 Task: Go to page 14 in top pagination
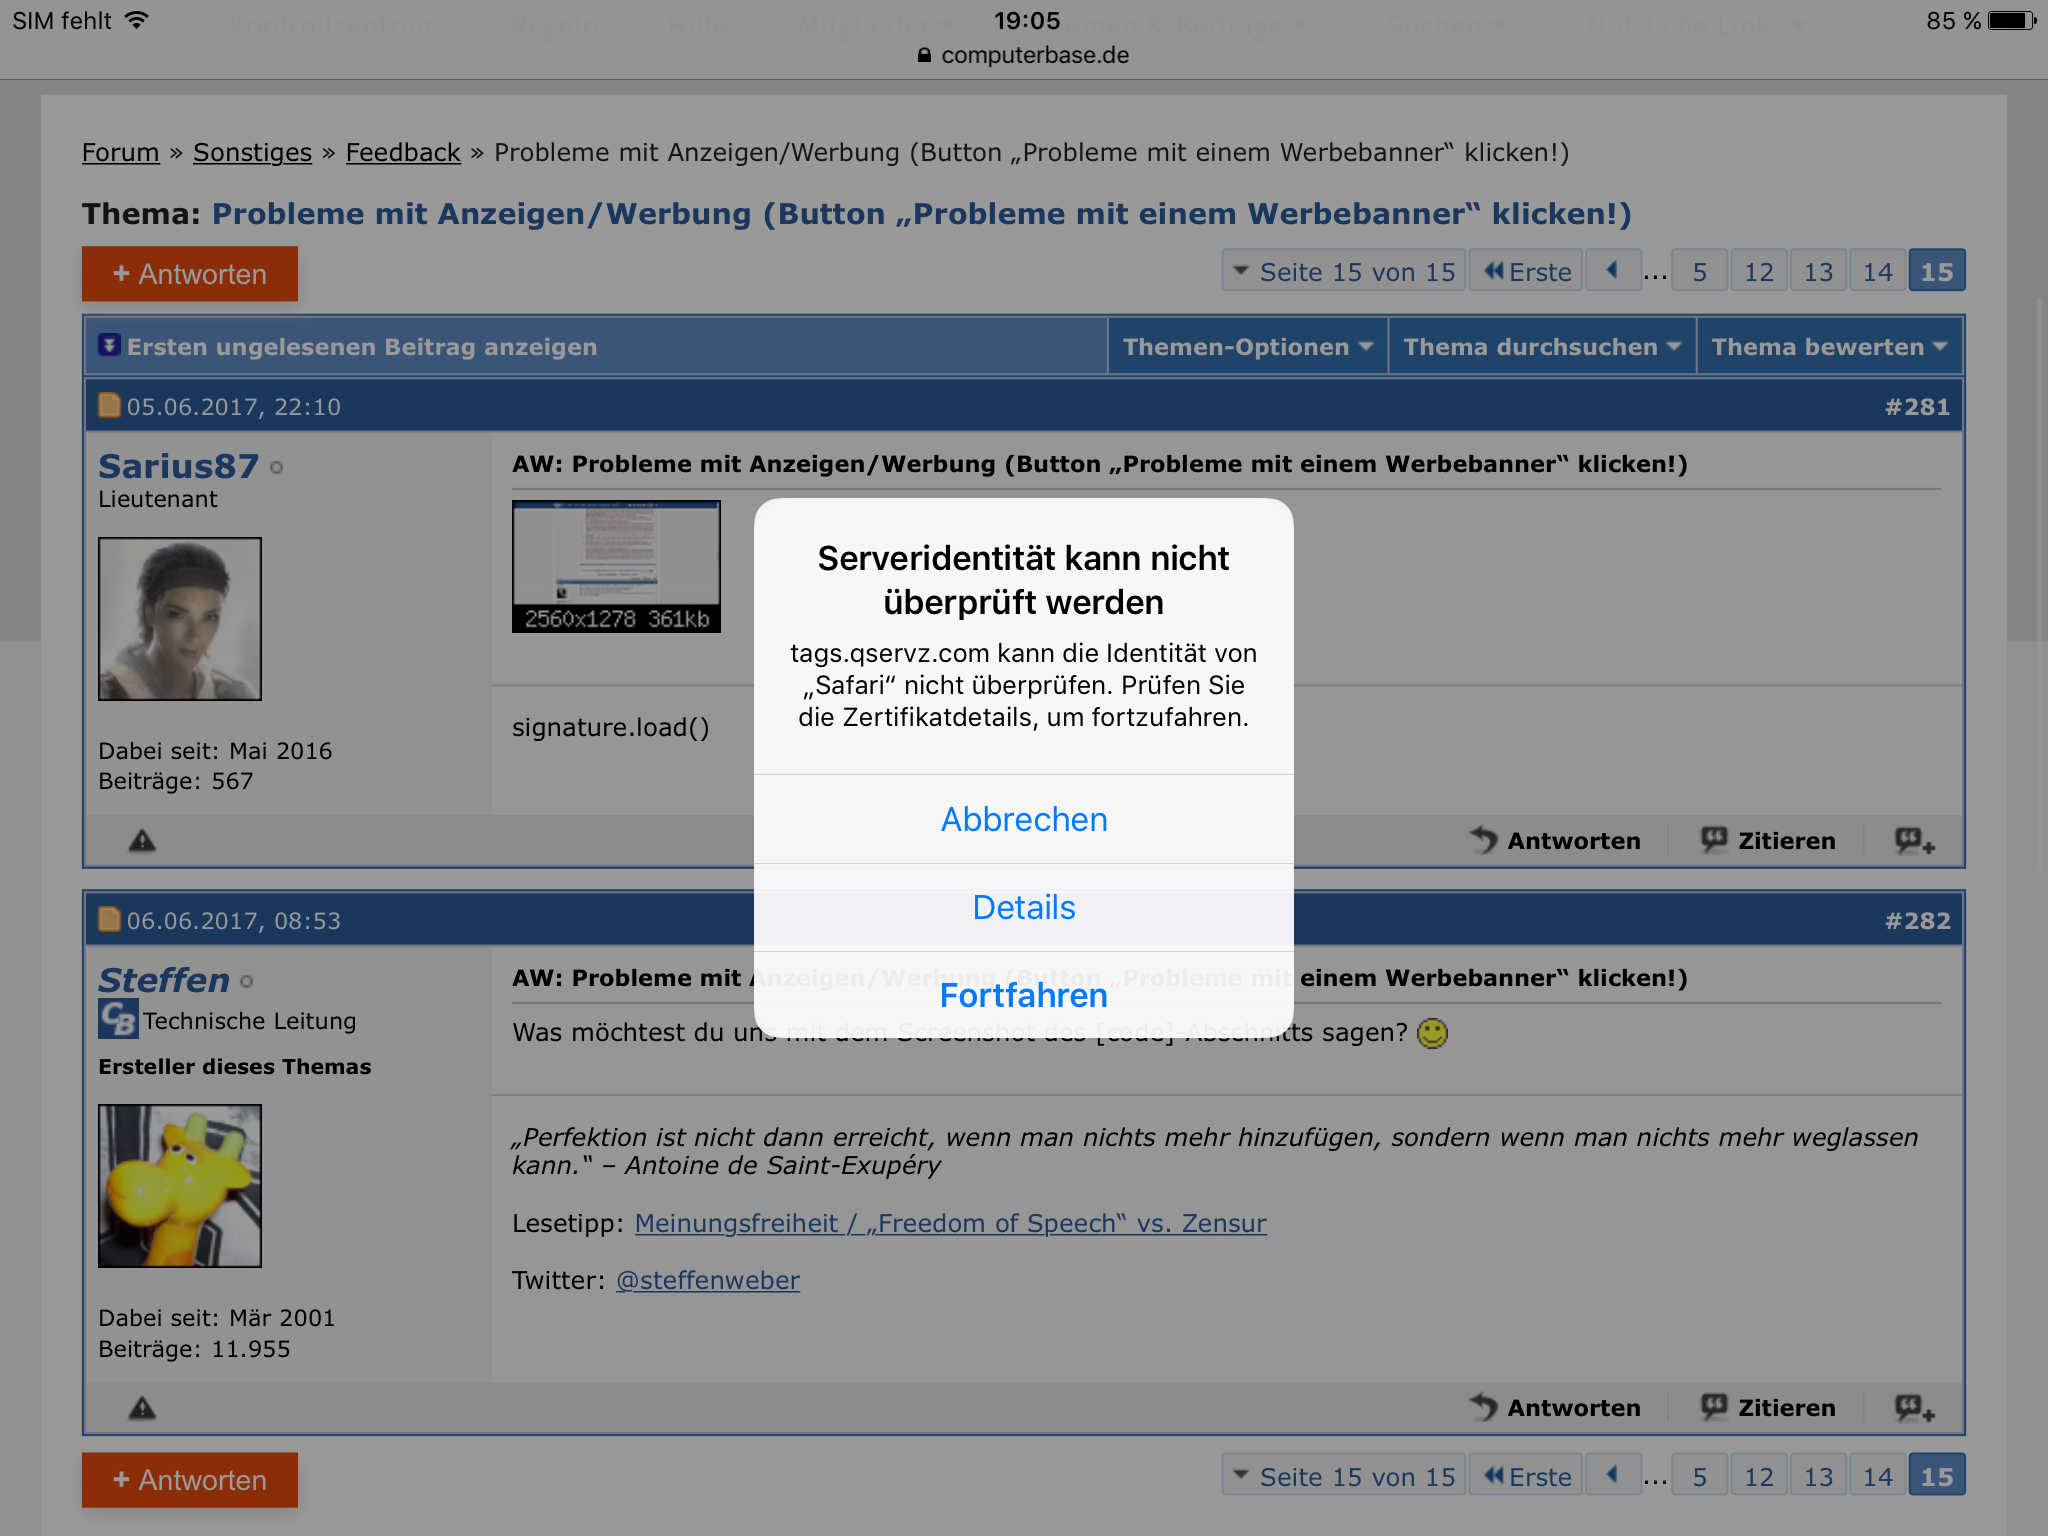(1877, 272)
